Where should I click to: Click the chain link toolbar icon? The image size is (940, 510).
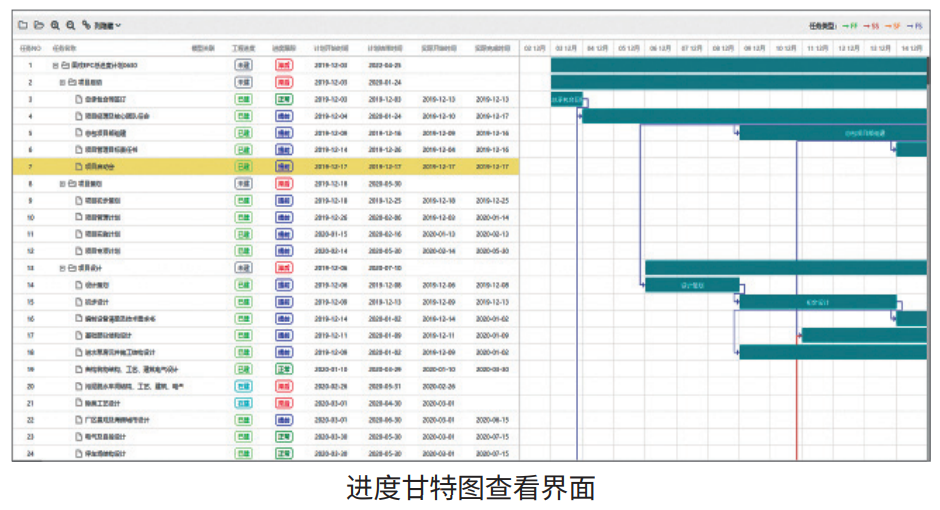pos(86,25)
